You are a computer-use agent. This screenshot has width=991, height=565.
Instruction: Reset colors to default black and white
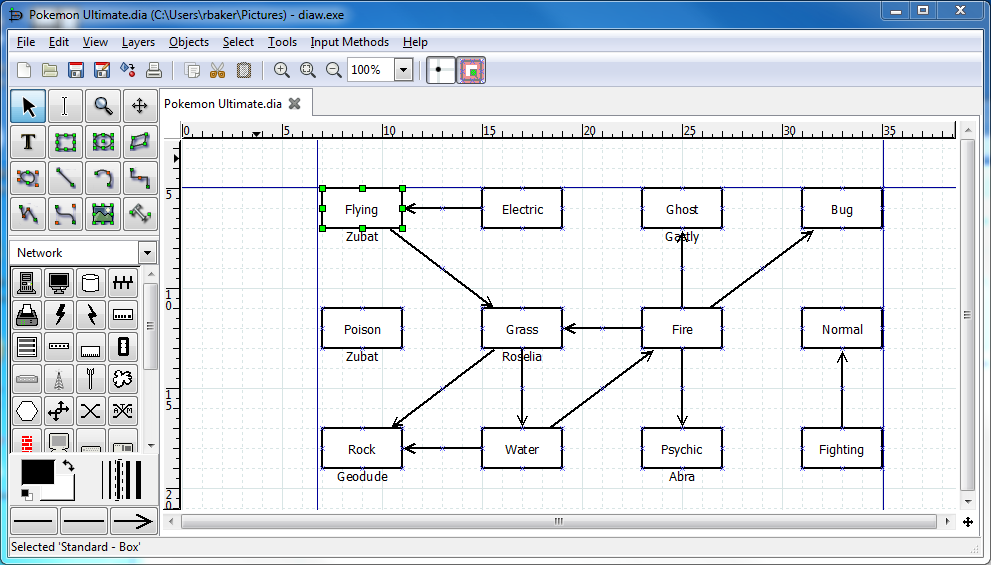click(x=26, y=495)
